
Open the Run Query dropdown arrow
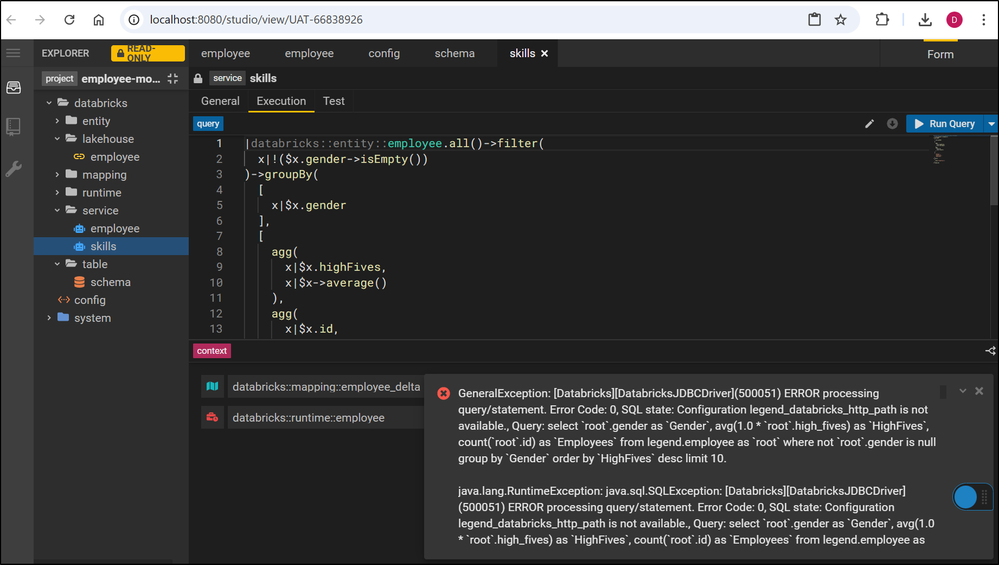[992, 124]
